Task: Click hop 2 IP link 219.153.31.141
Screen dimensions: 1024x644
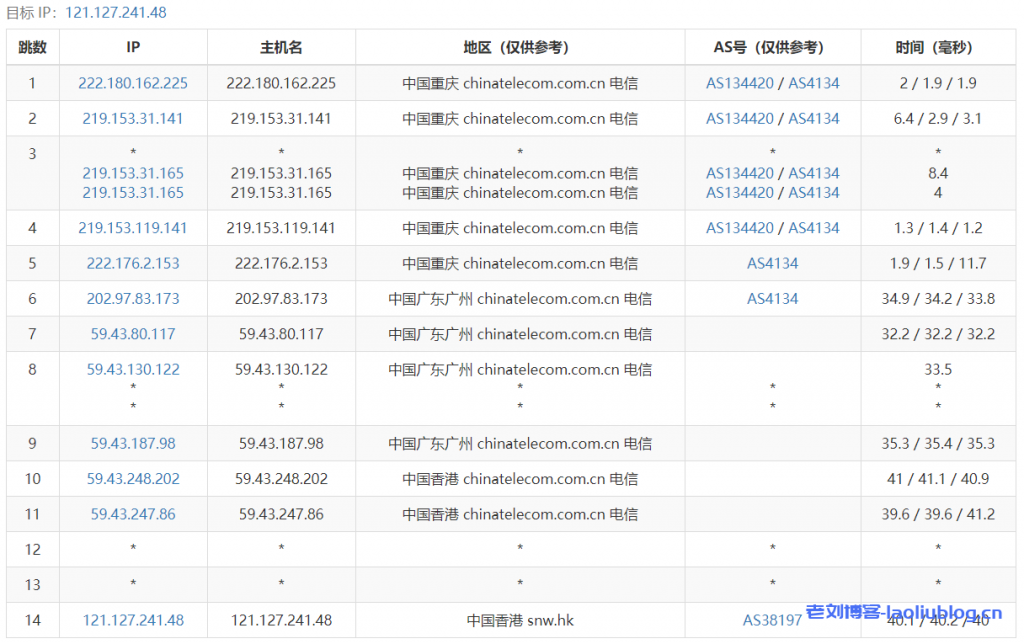Action: pyautogui.click(x=133, y=118)
